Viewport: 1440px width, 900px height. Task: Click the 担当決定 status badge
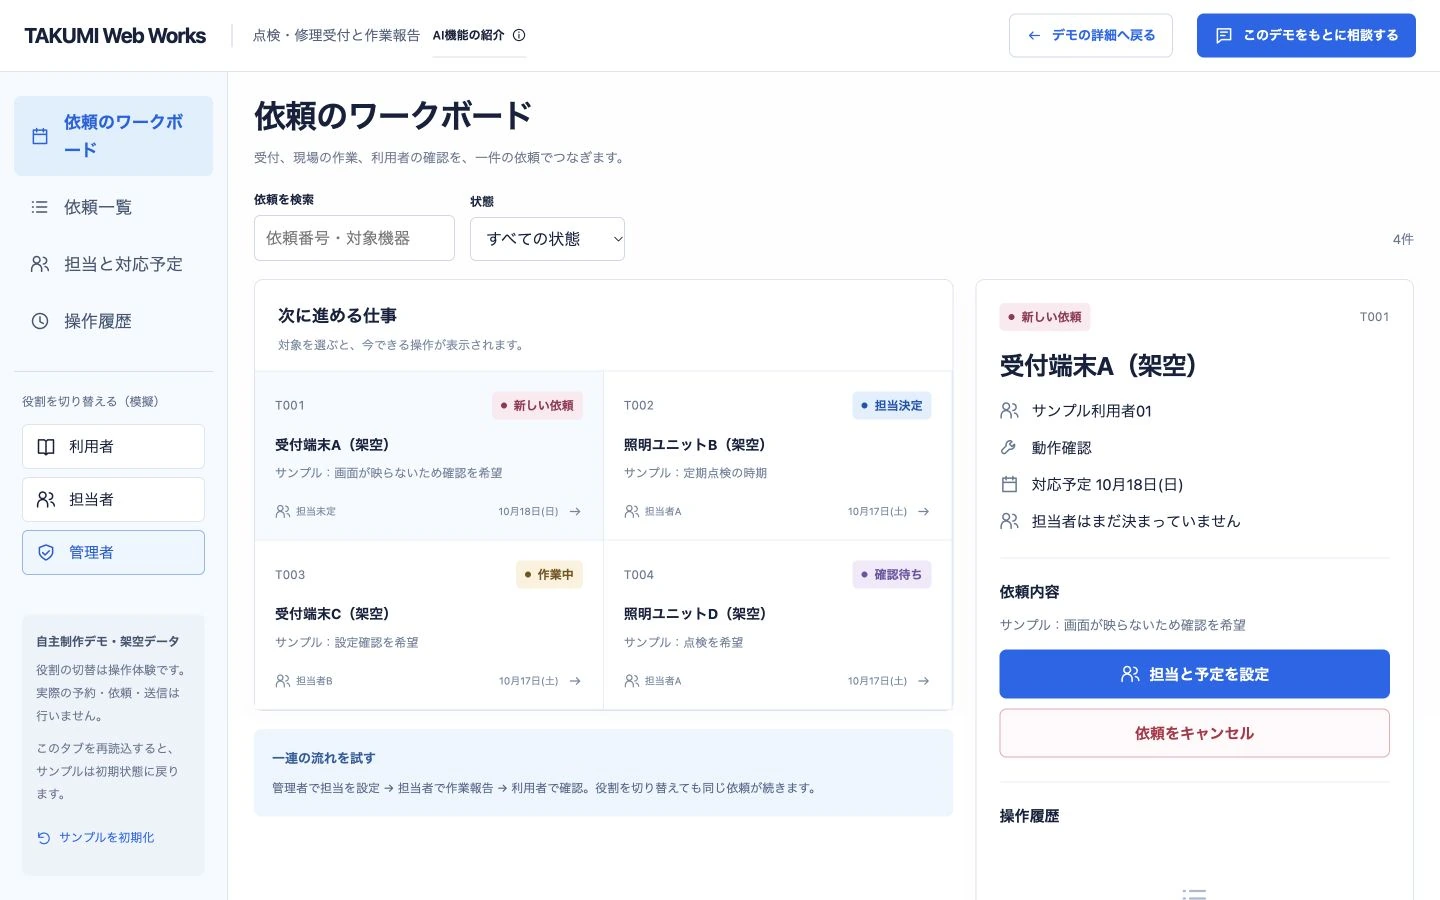(x=892, y=405)
